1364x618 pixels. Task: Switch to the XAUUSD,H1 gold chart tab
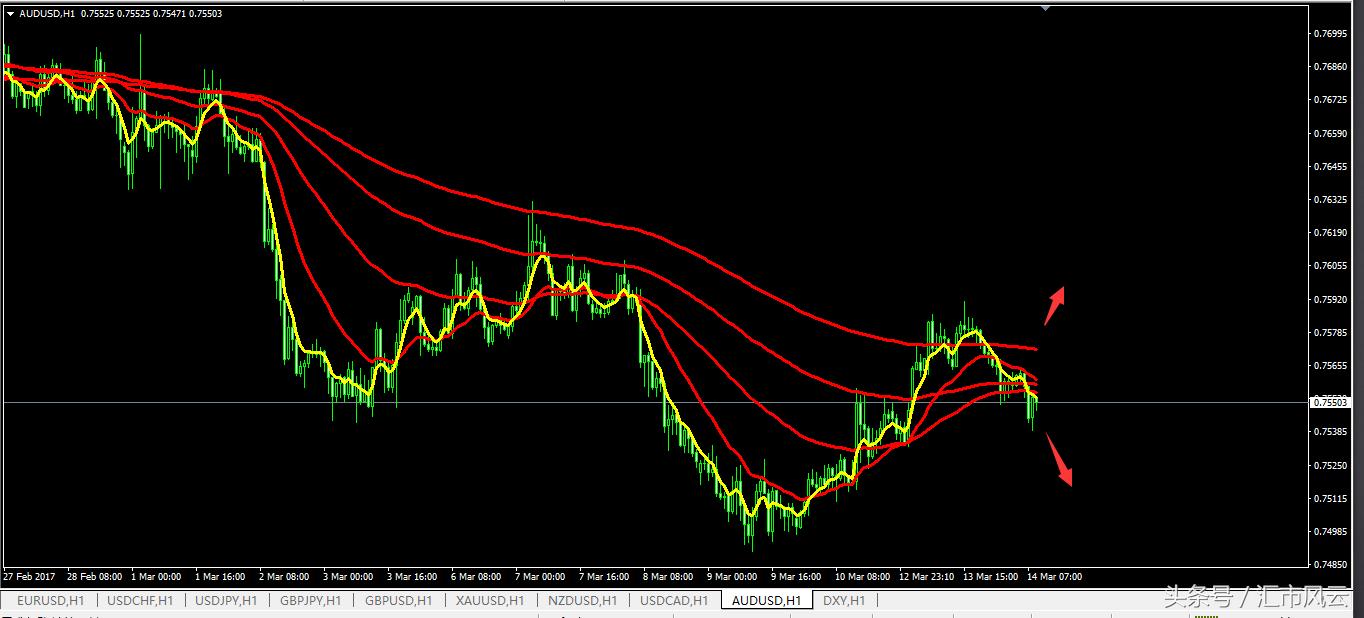click(490, 600)
